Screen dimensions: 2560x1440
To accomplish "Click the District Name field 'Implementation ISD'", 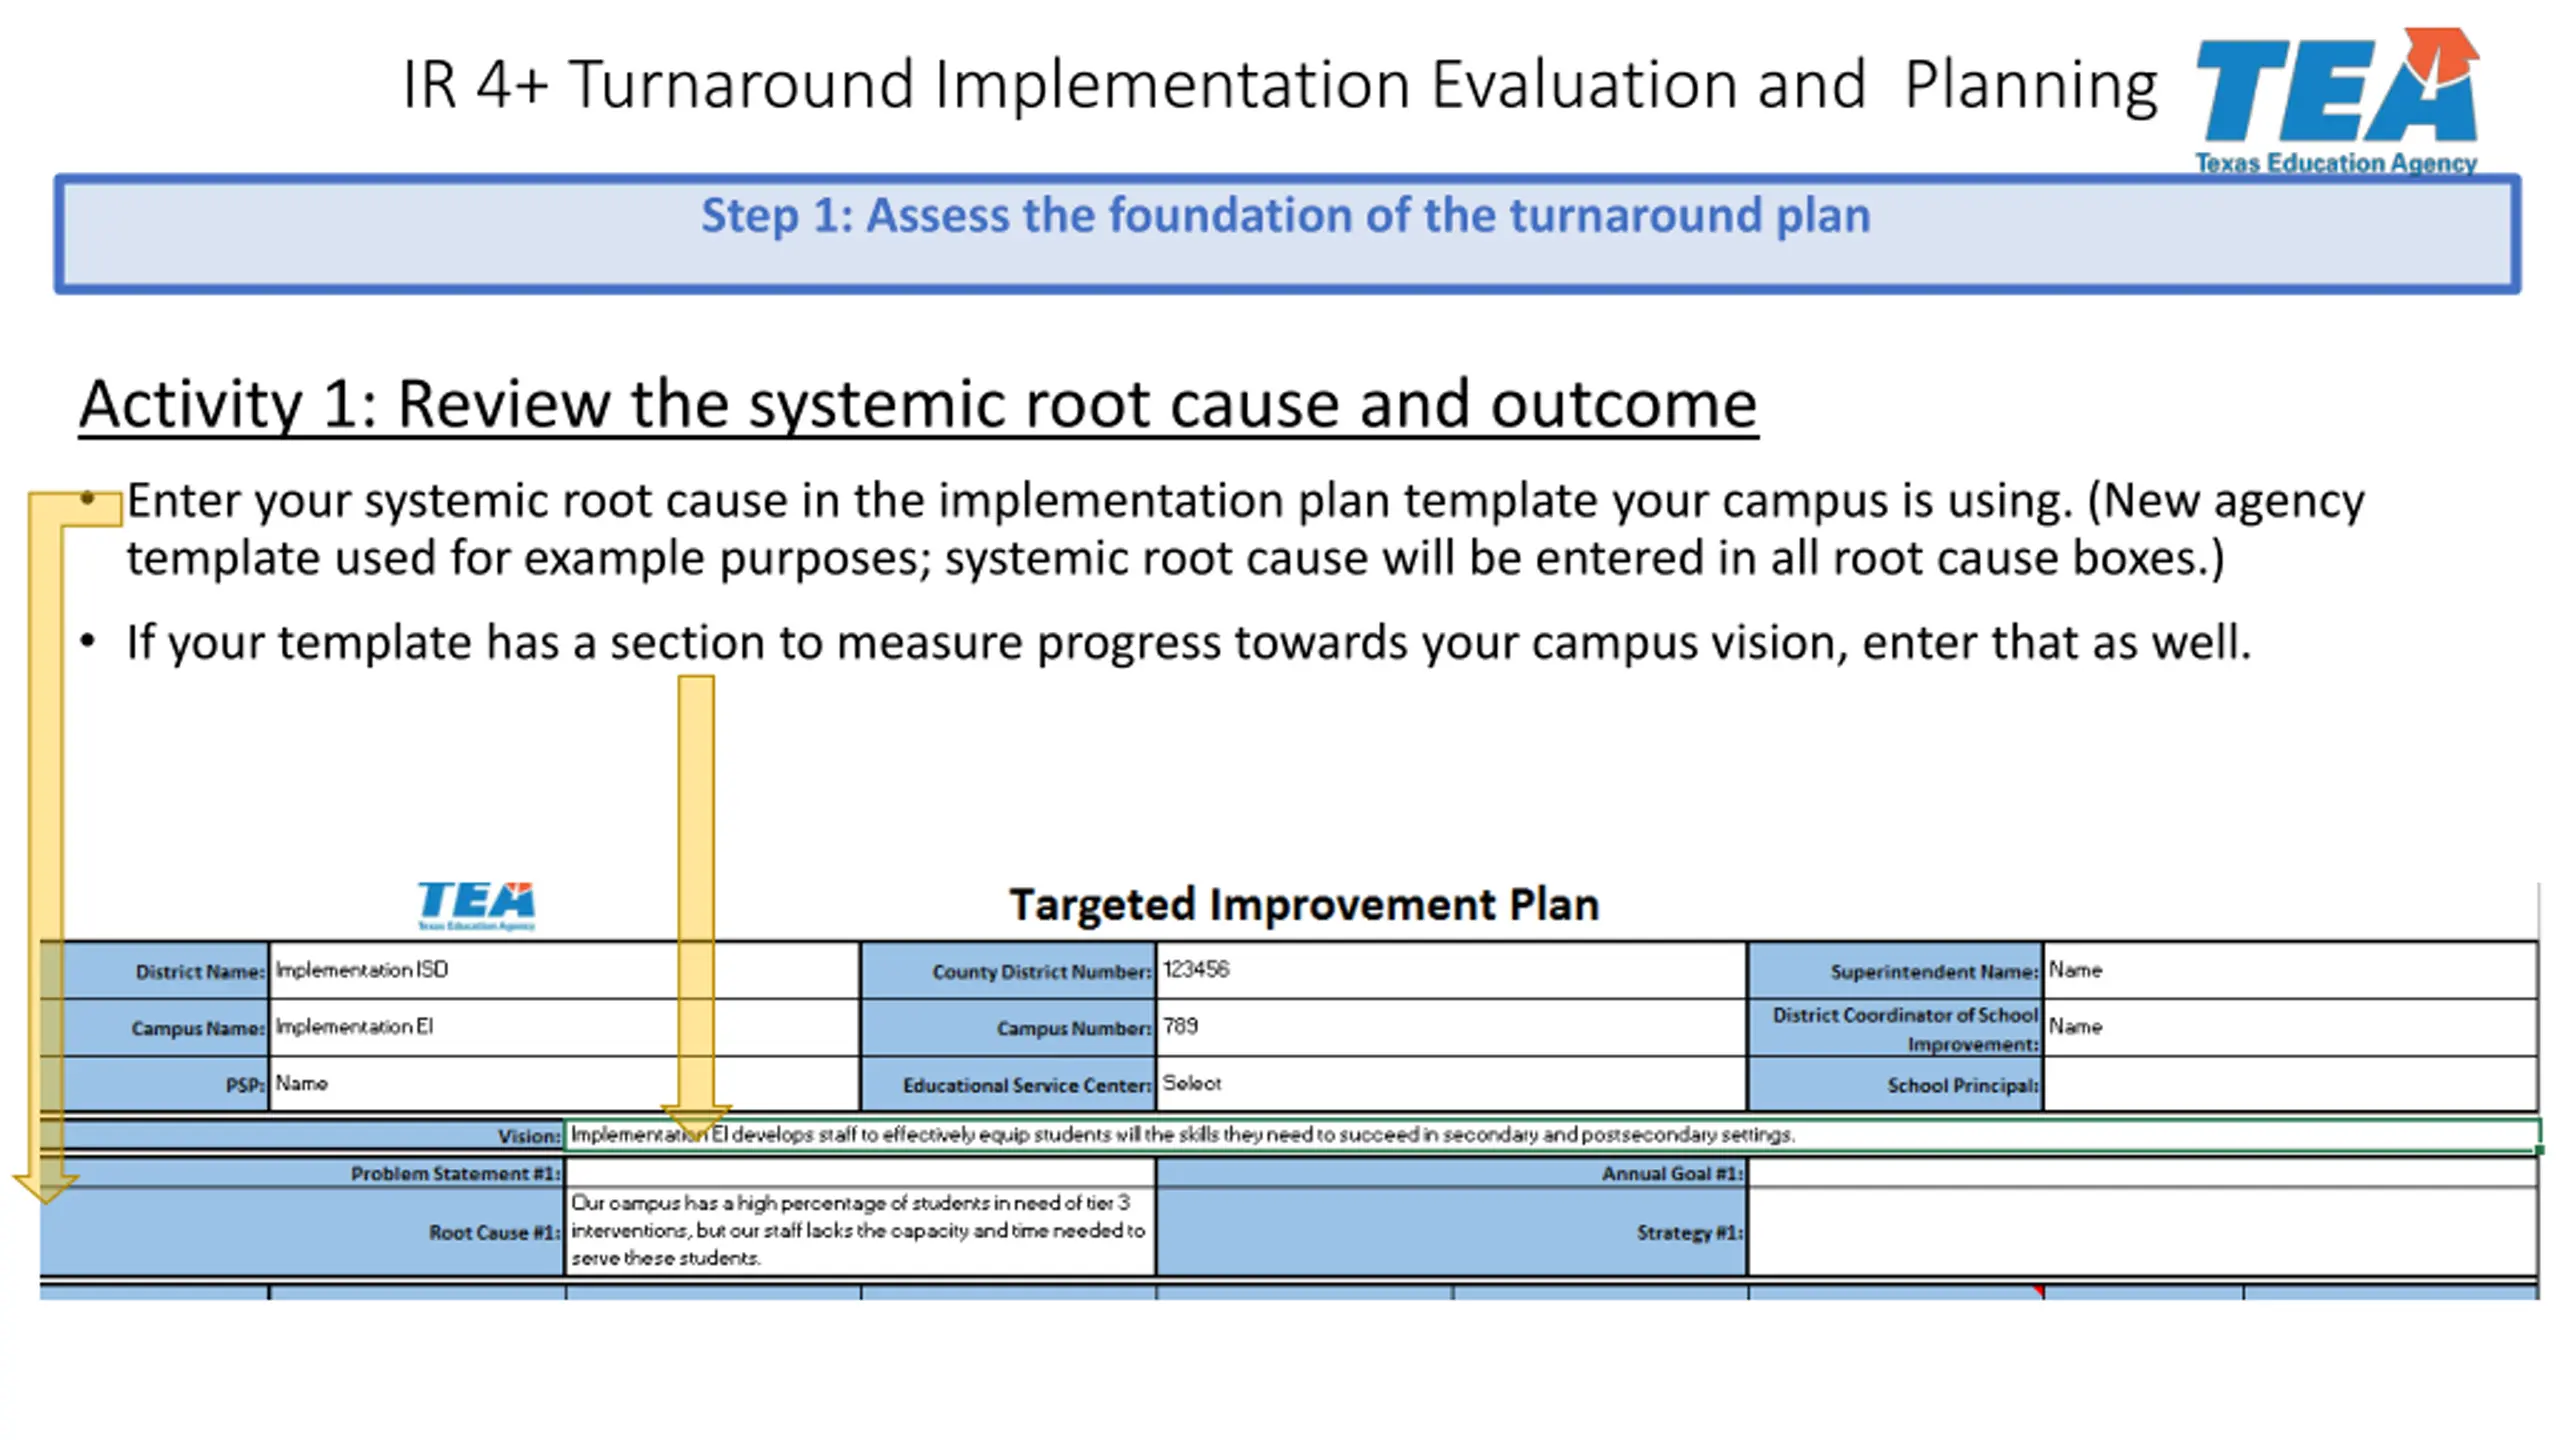I will click(x=564, y=970).
